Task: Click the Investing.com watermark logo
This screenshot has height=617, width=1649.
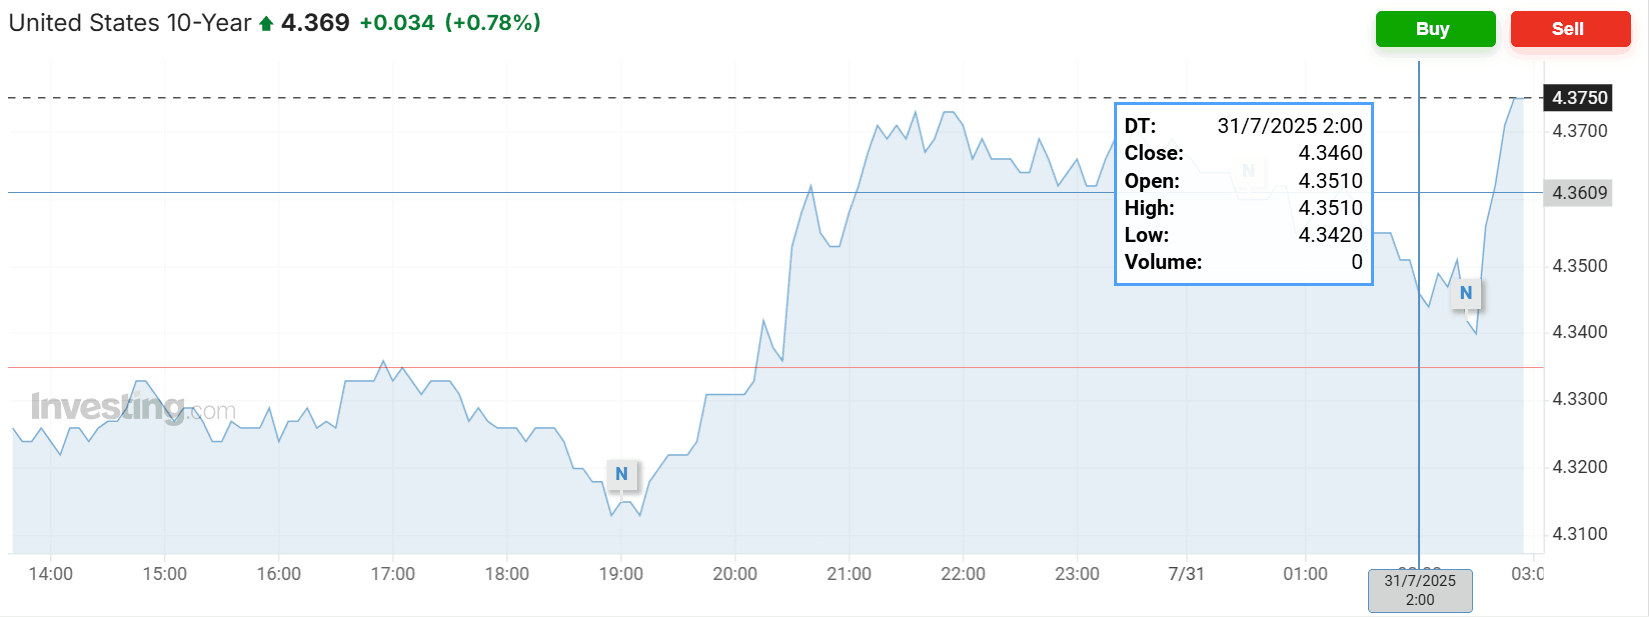Action: point(133,408)
